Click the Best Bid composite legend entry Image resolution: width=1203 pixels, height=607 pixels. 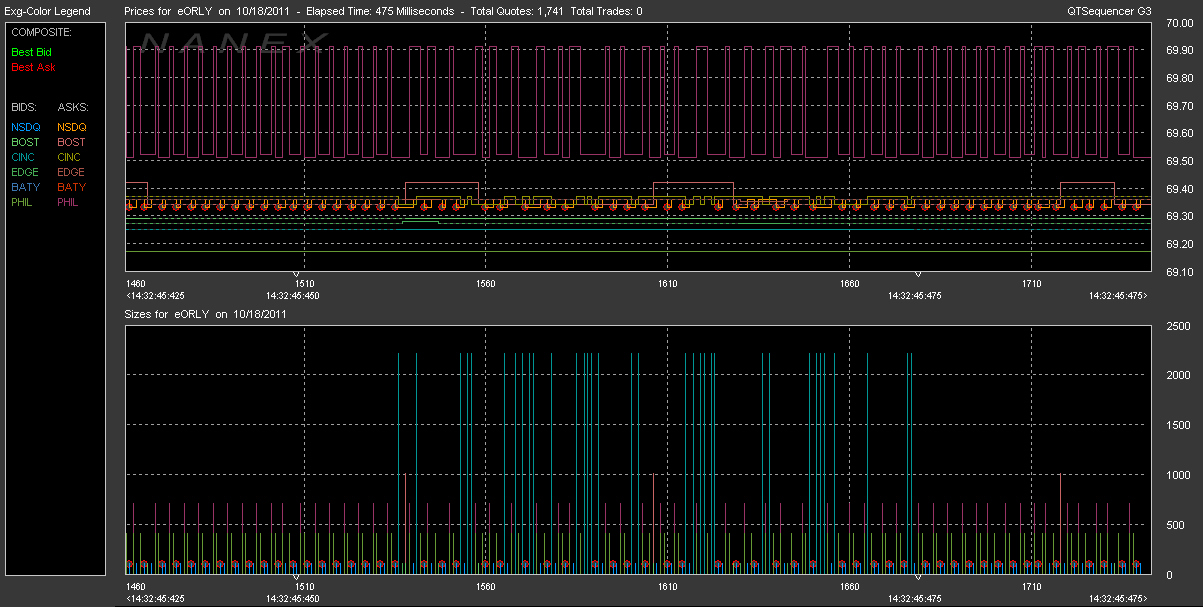[x=33, y=51]
